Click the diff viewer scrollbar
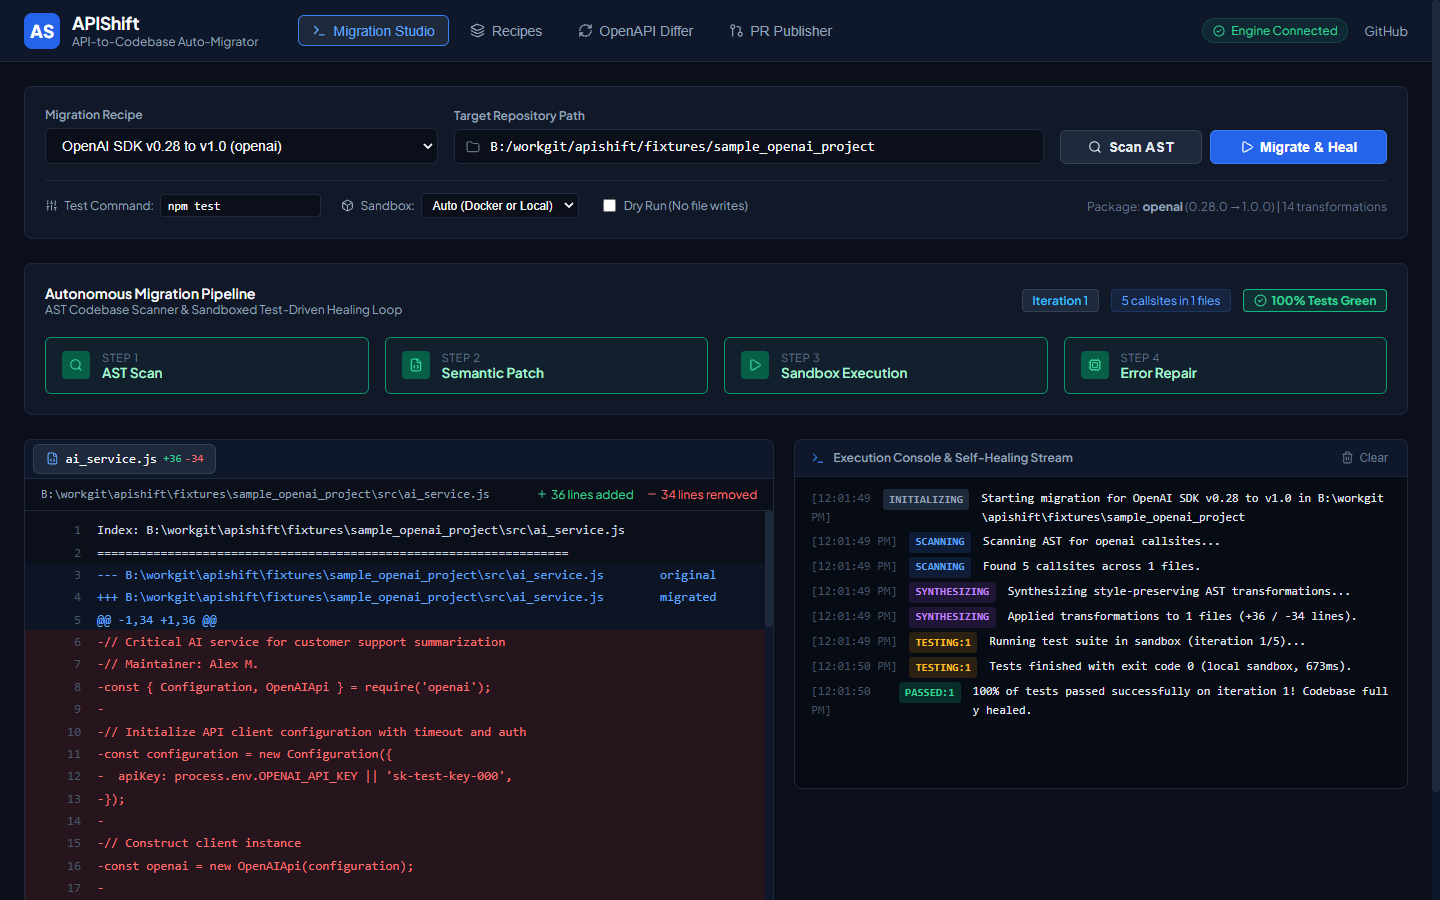The image size is (1440, 900). pyautogui.click(x=769, y=569)
